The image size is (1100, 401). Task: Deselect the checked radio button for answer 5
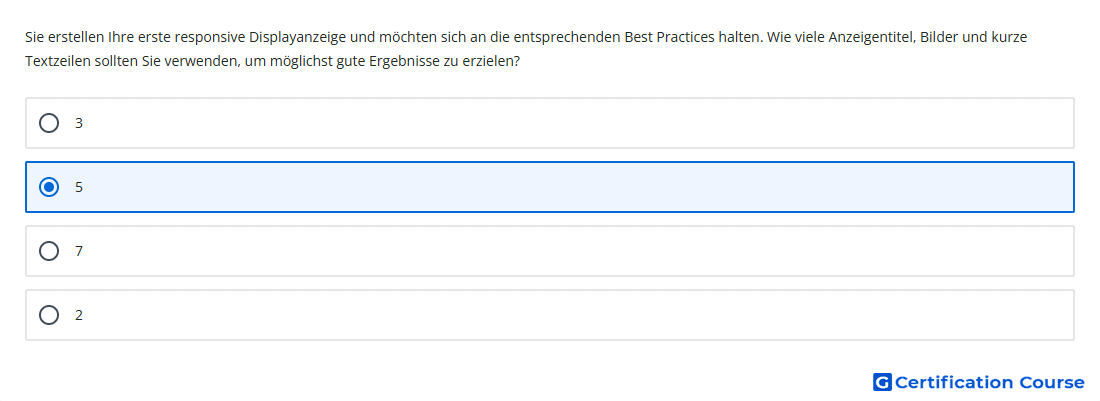pos(49,187)
